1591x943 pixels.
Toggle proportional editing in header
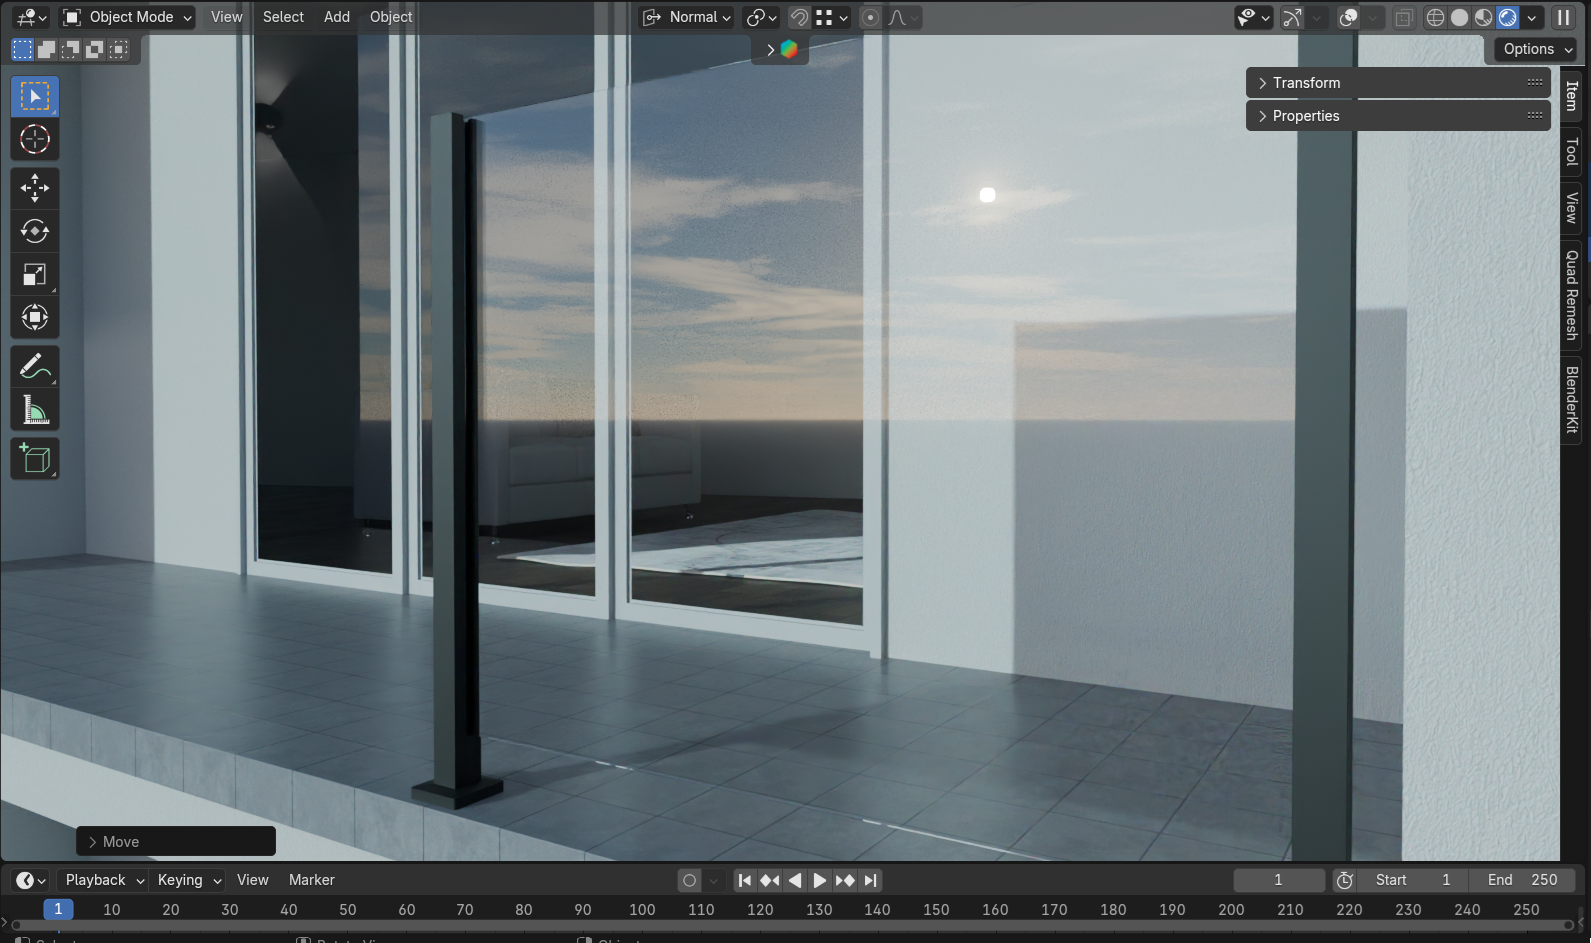click(x=871, y=18)
